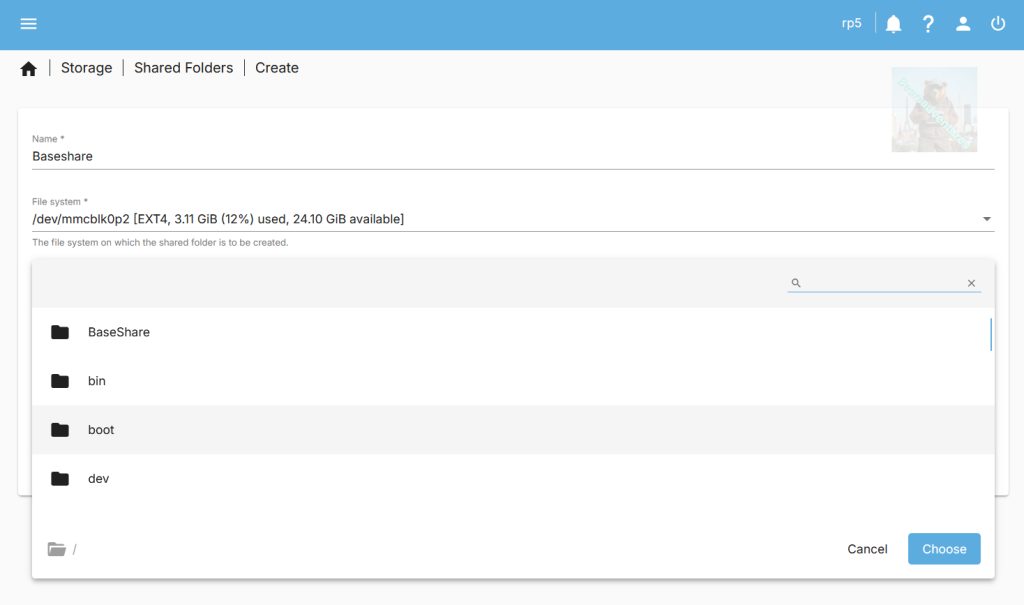Viewport: 1024px width, 605px height.
Task: Click the open folder root path icon
Action: (56, 549)
